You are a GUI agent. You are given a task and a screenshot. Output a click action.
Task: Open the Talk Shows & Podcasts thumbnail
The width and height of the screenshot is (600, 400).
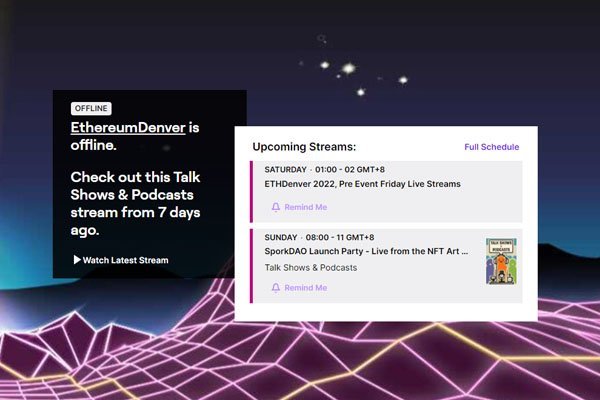click(x=501, y=261)
